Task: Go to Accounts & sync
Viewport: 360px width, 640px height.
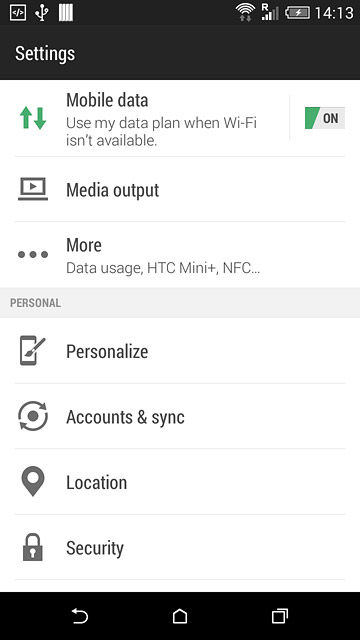Action: click(180, 416)
